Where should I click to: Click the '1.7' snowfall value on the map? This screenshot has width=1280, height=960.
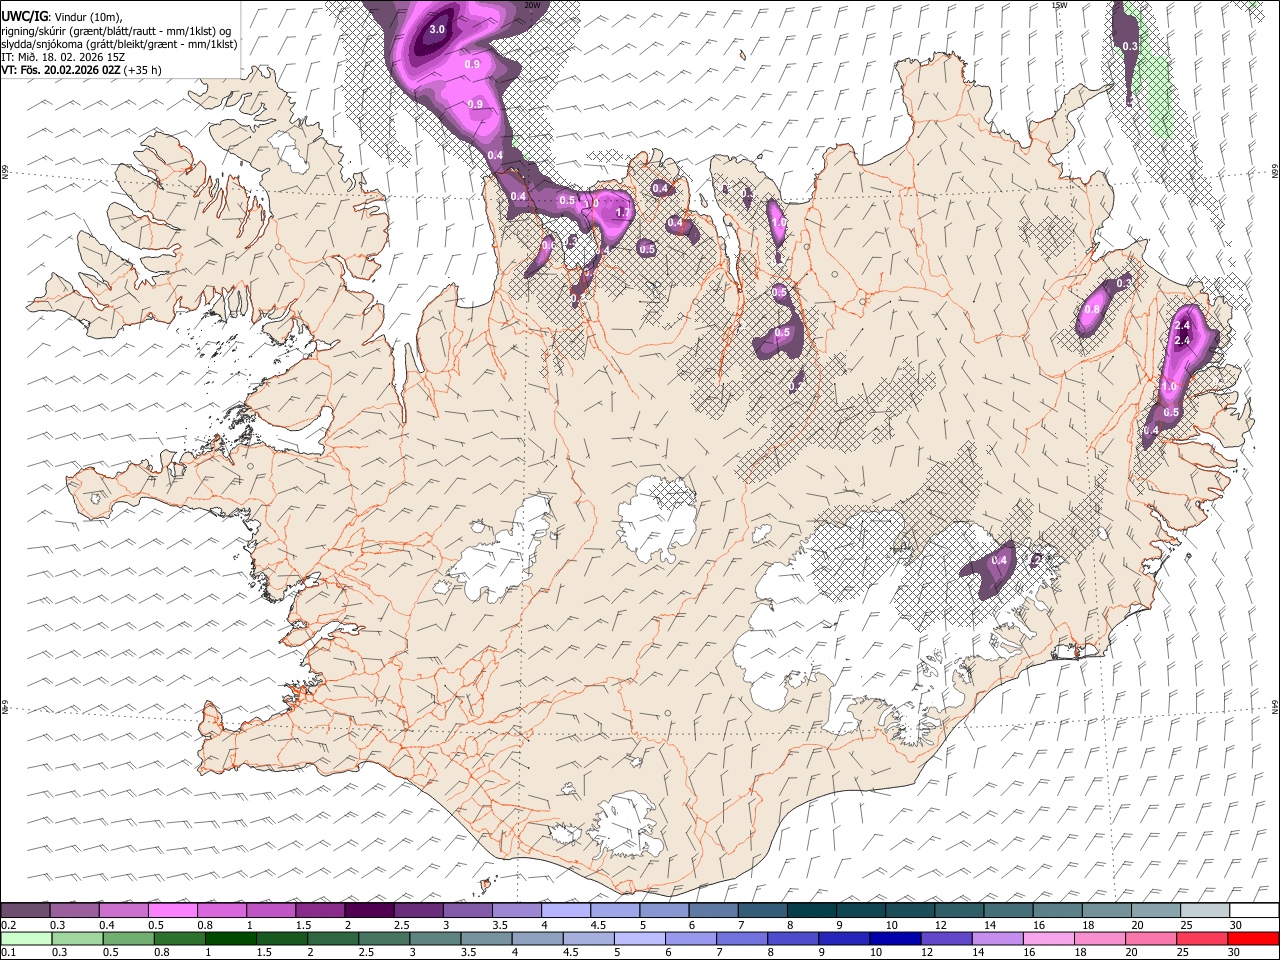[x=623, y=212]
